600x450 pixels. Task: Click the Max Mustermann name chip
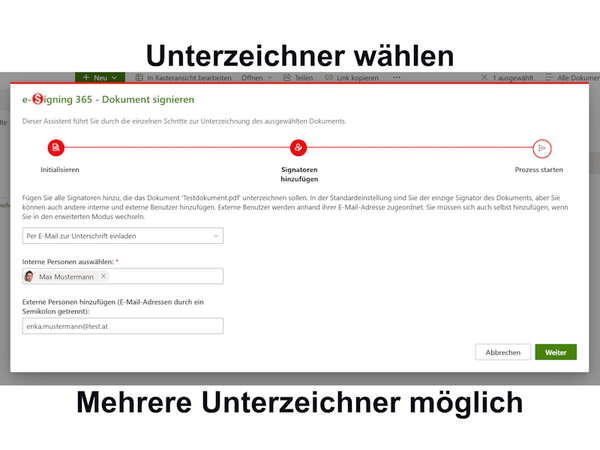pyautogui.click(x=66, y=276)
